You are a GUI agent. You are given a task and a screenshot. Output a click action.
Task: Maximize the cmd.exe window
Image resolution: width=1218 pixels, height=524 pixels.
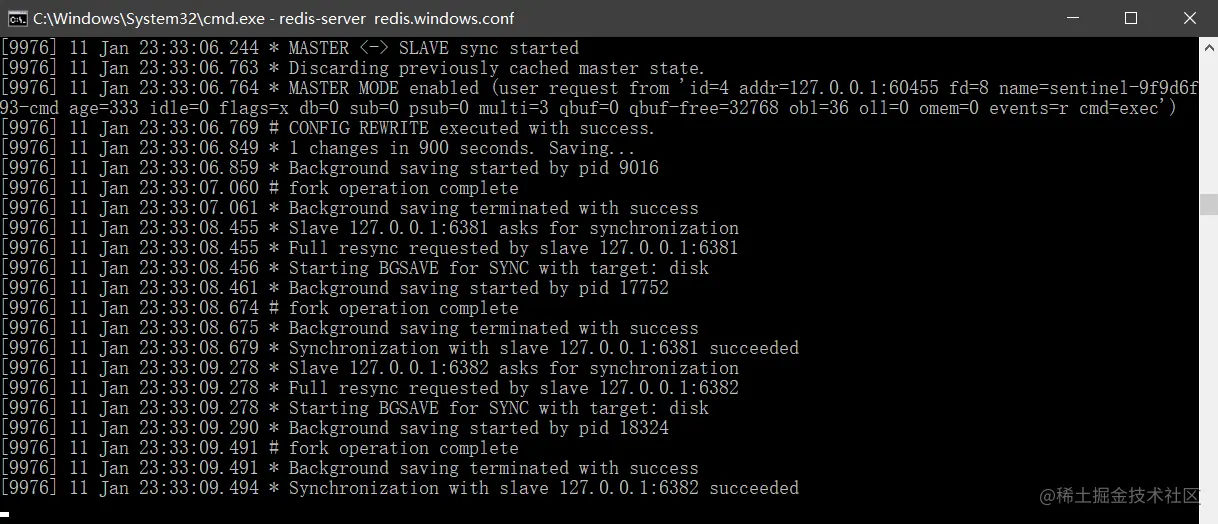[1131, 18]
